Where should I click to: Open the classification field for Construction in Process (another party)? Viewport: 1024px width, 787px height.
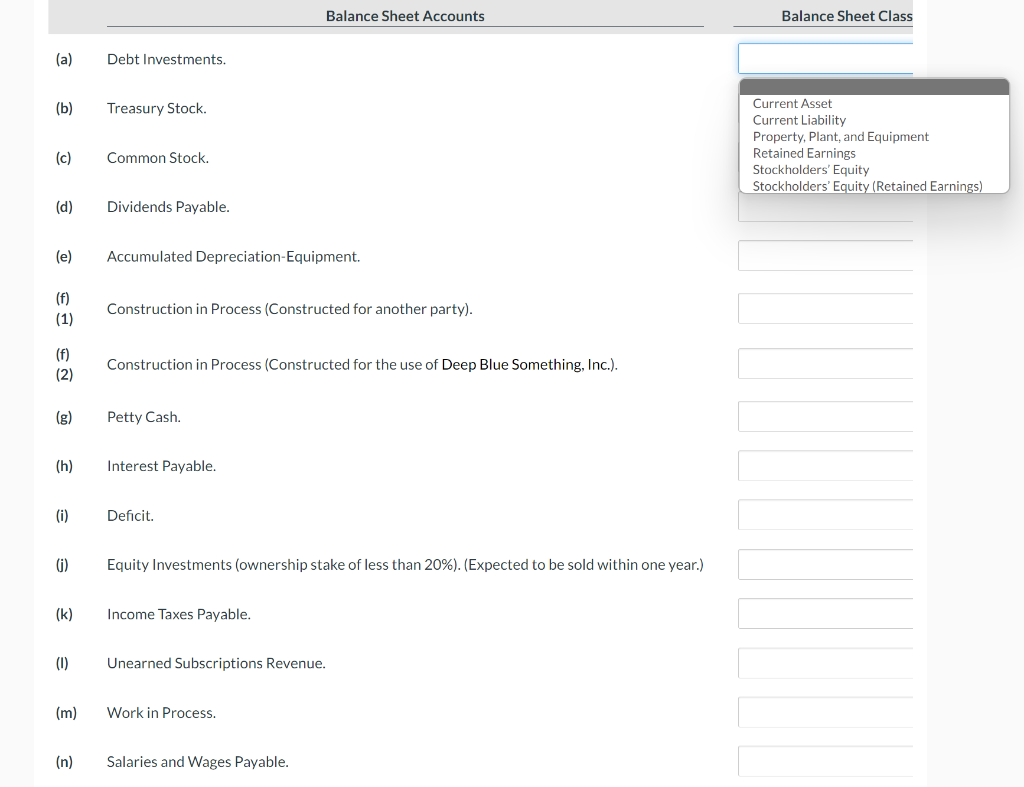point(825,307)
